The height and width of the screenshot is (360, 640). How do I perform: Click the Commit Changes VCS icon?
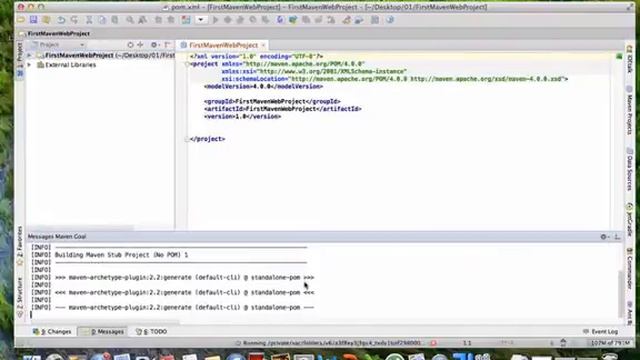tap(293, 20)
